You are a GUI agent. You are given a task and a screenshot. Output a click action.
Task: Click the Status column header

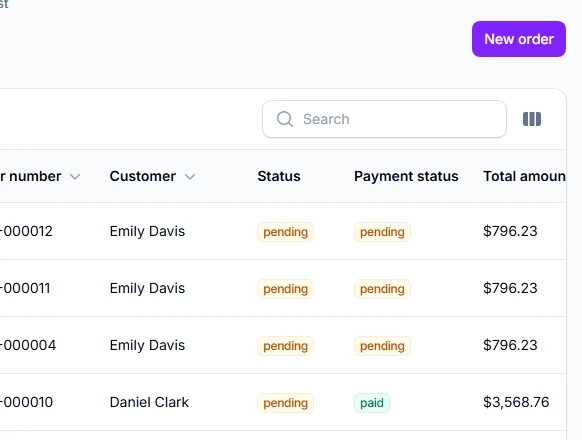279,176
